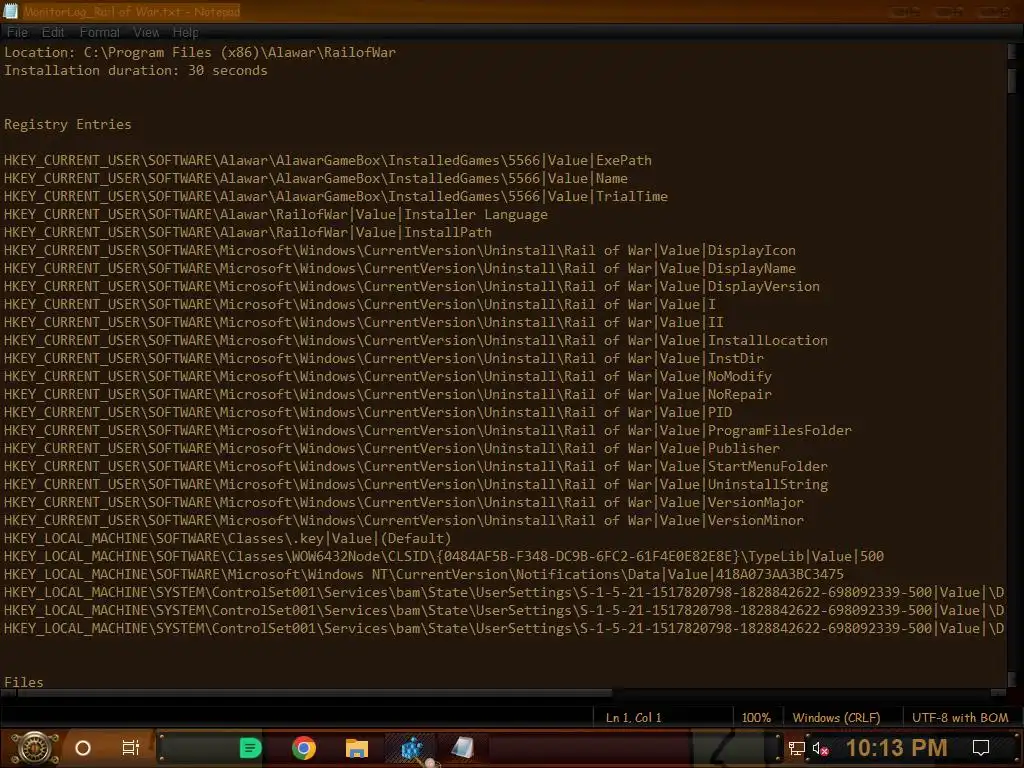Image resolution: width=1024 pixels, height=768 pixels.
Task: Open the Help menu
Action: (185, 33)
